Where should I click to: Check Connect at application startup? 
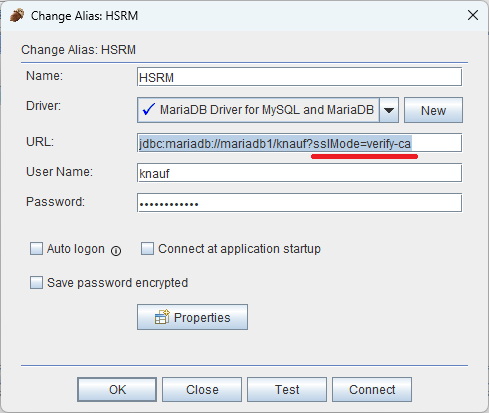point(147,249)
